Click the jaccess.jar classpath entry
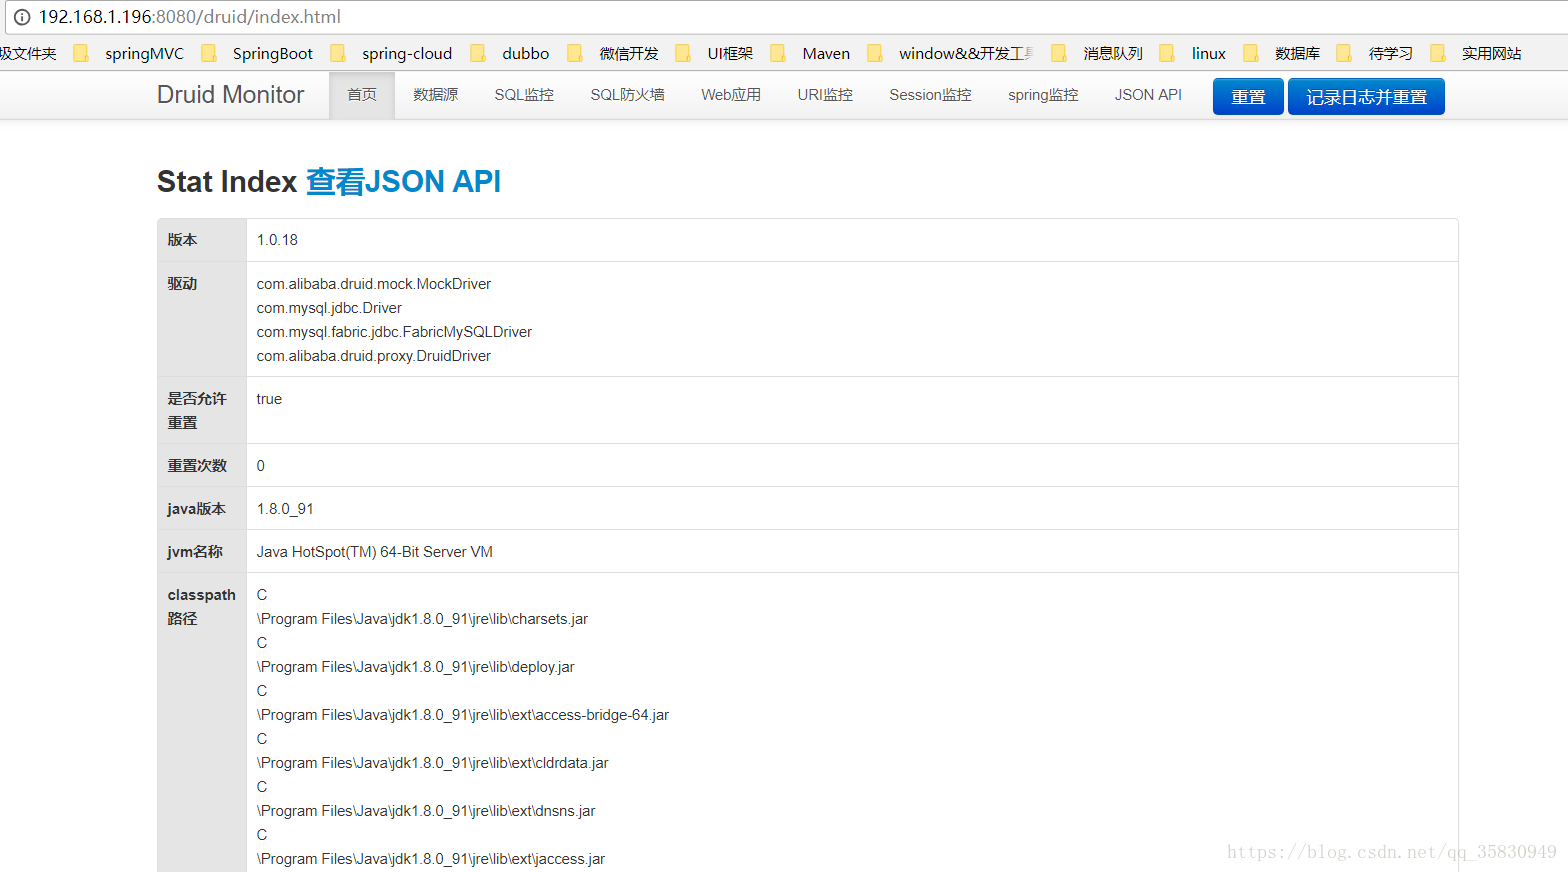This screenshot has height=872, width=1568. 431,859
